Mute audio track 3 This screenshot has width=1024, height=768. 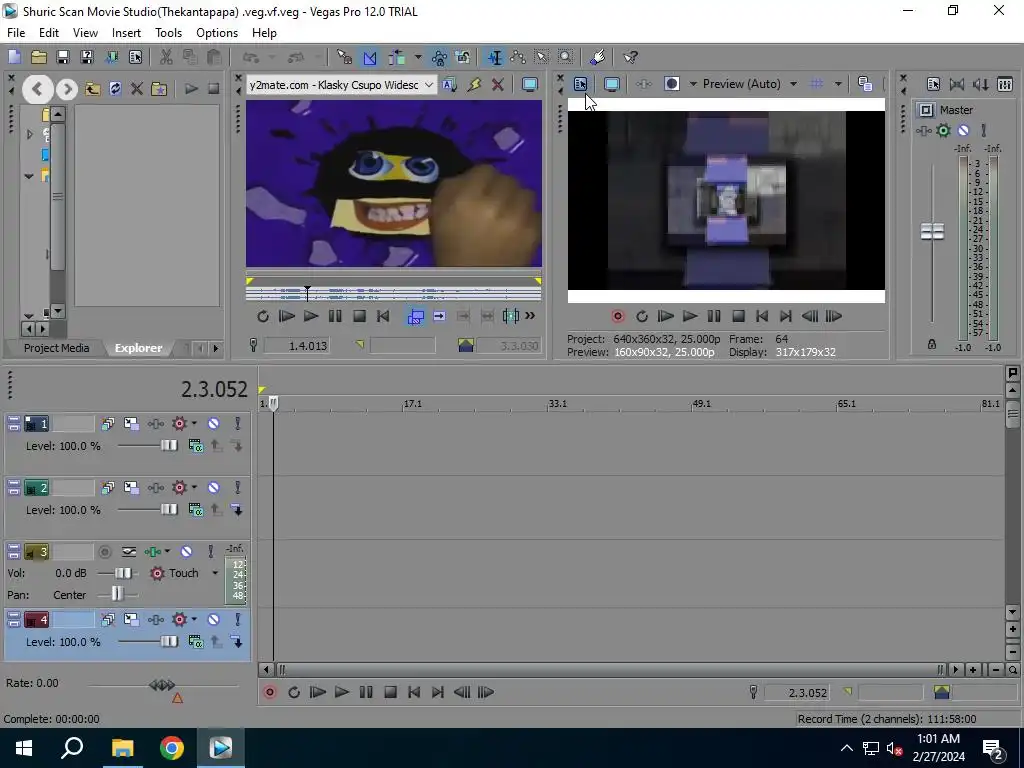pyautogui.click(x=186, y=552)
